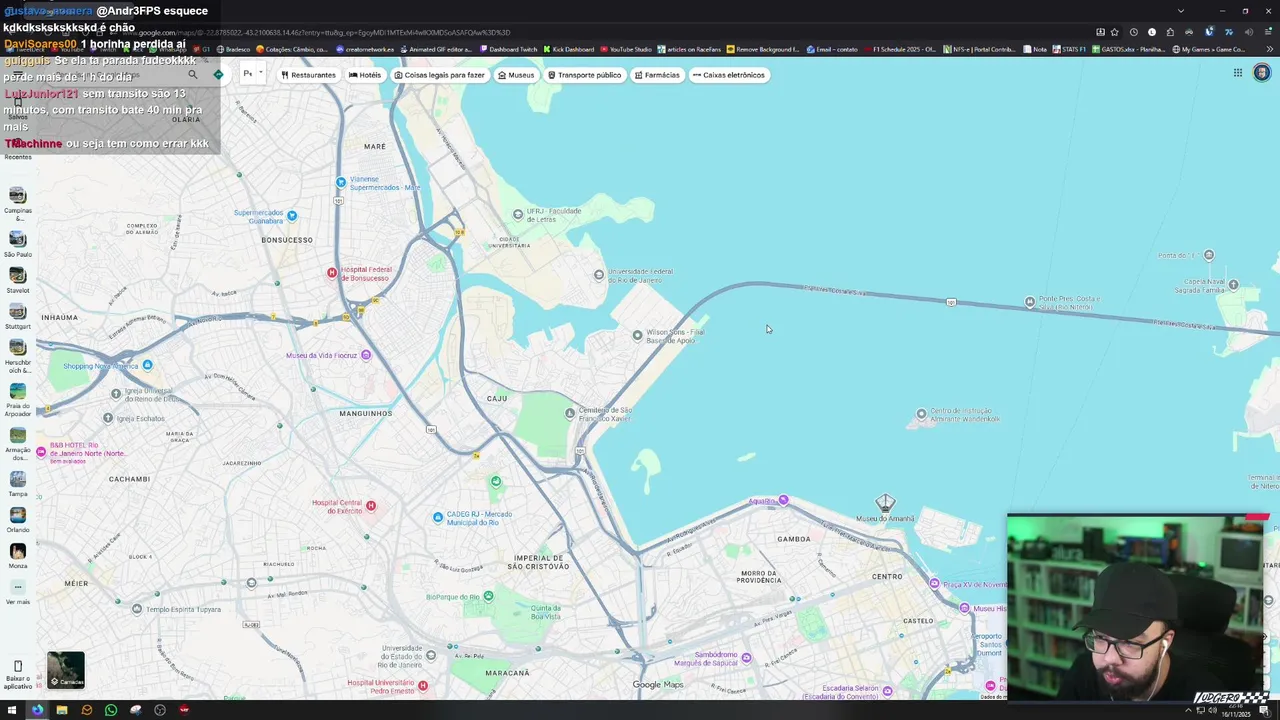Select the Museu do Amanhã landmark icon
Image resolution: width=1280 pixels, height=720 pixels.
pyautogui.click(x=885, y=503)
